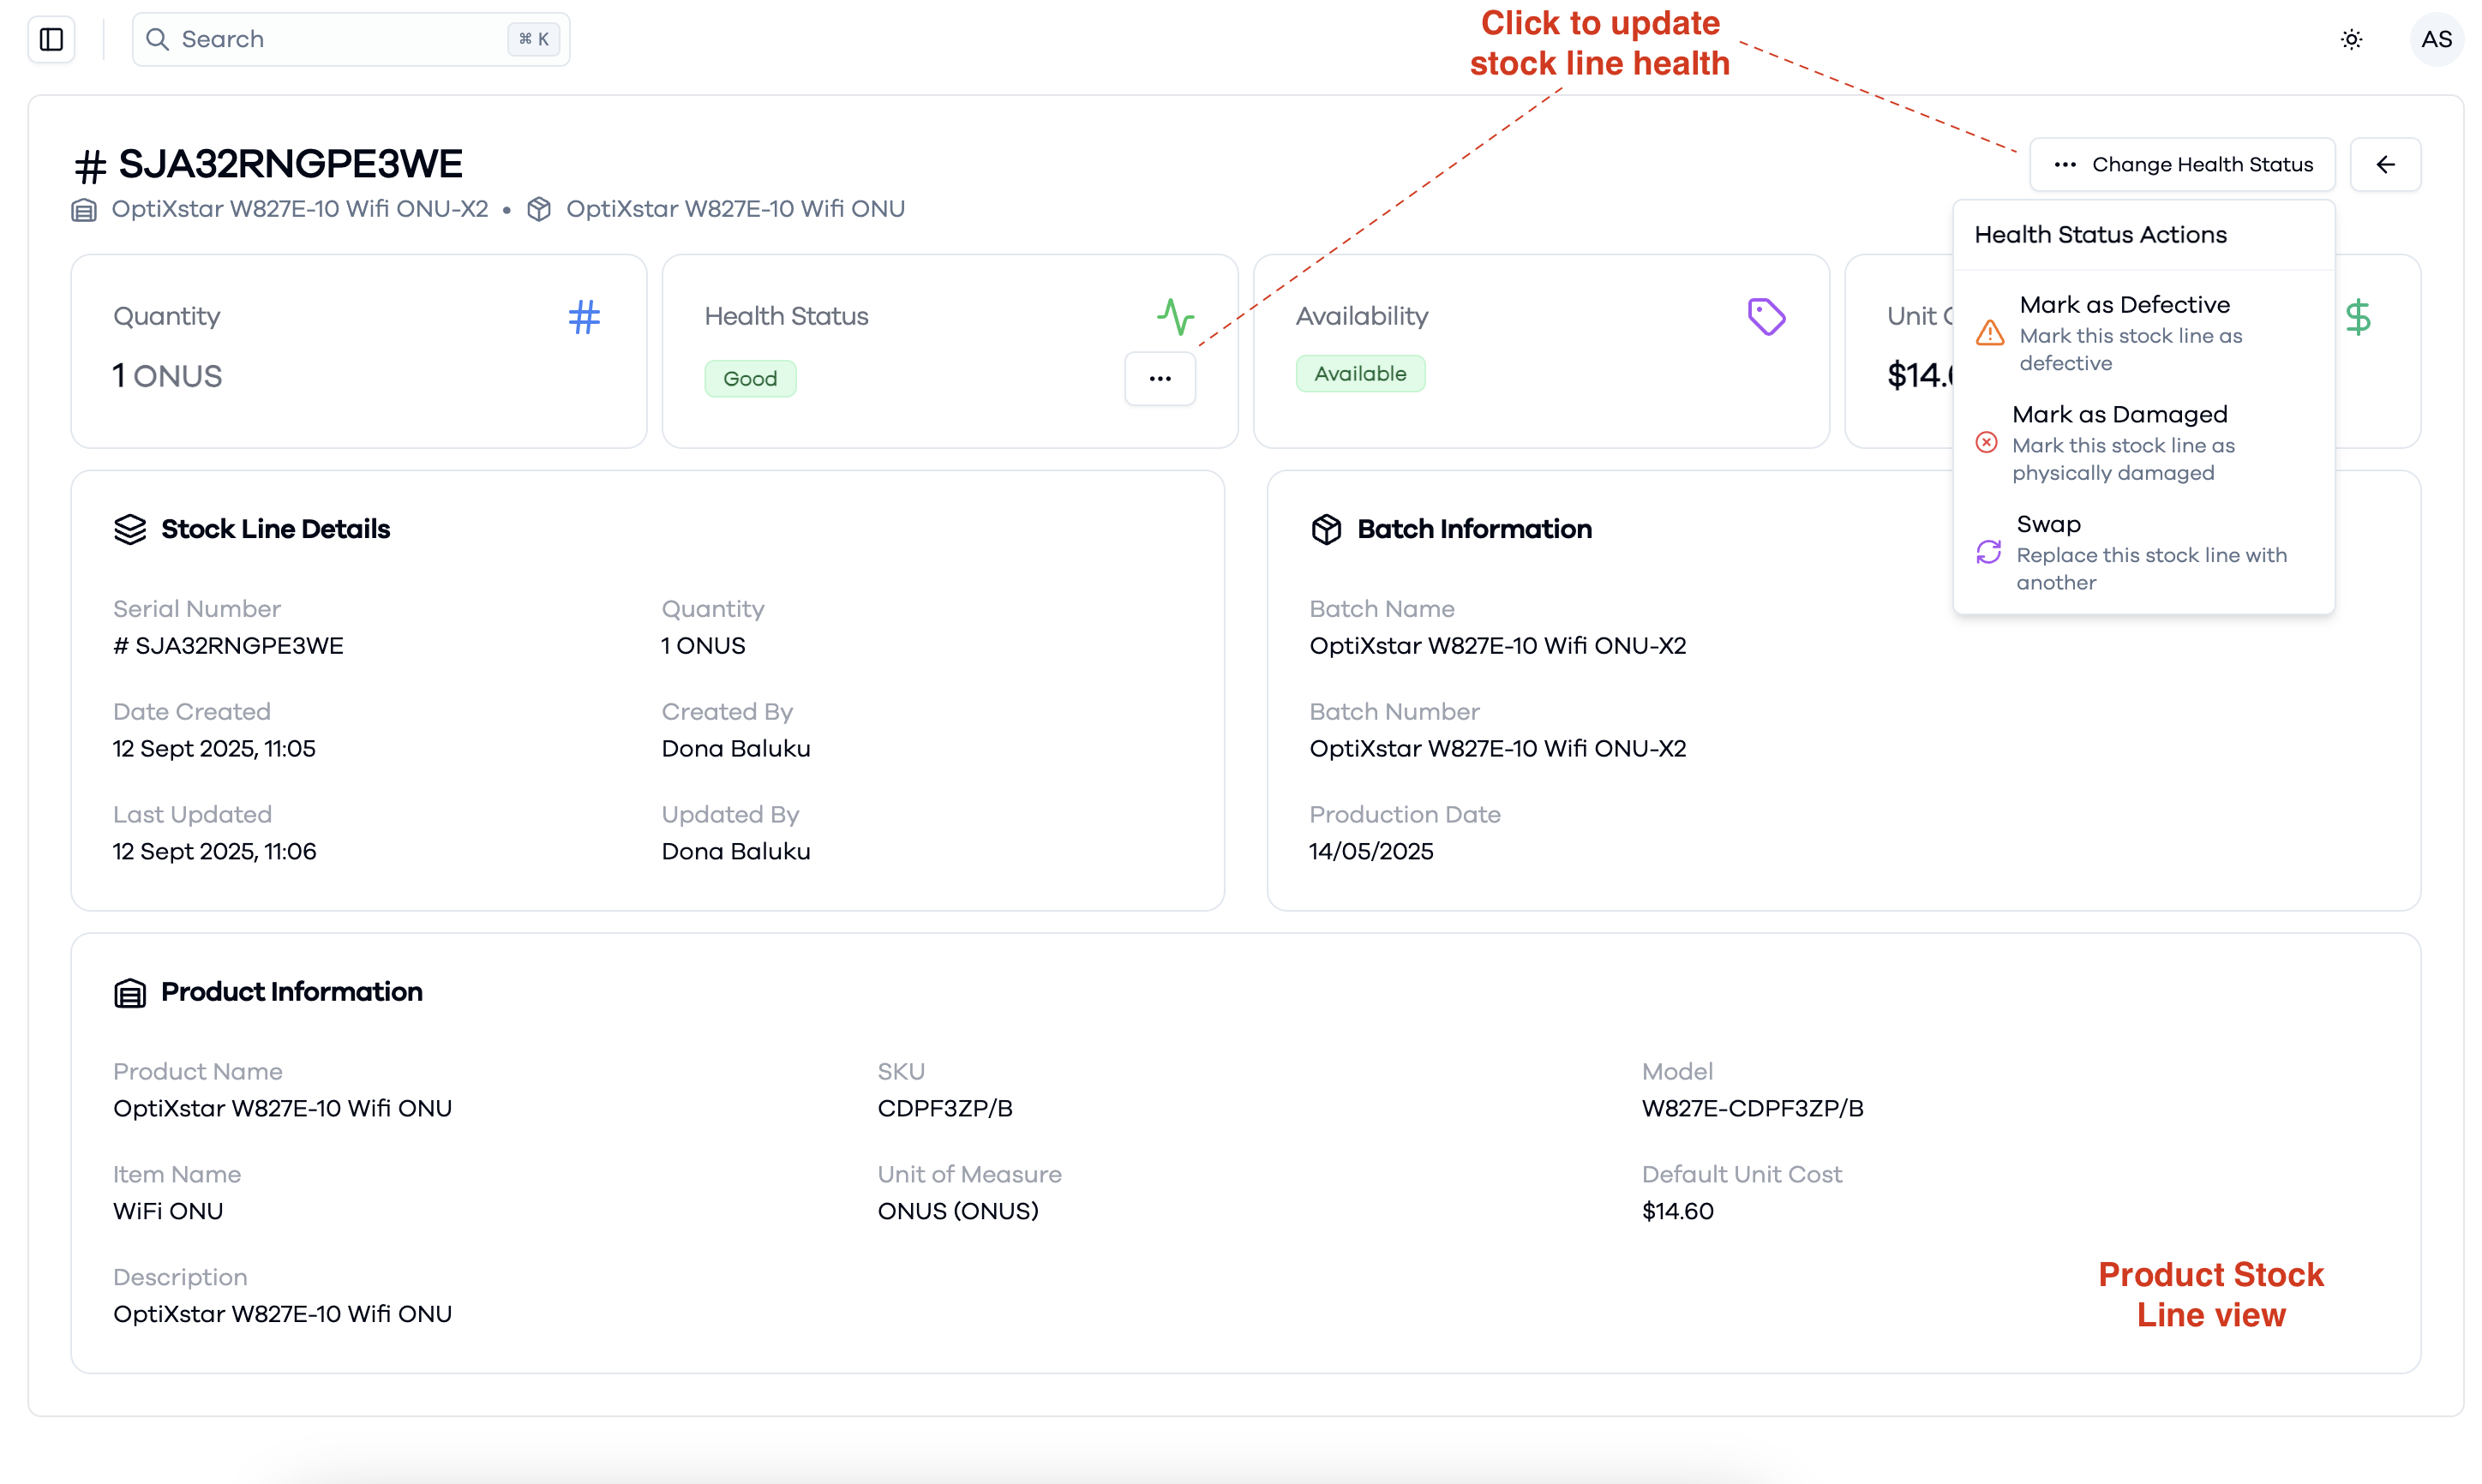Screen dimensions: 2482x1484
Task: Open the Change Health Status dropdown
Action: tap(2182, 164)
